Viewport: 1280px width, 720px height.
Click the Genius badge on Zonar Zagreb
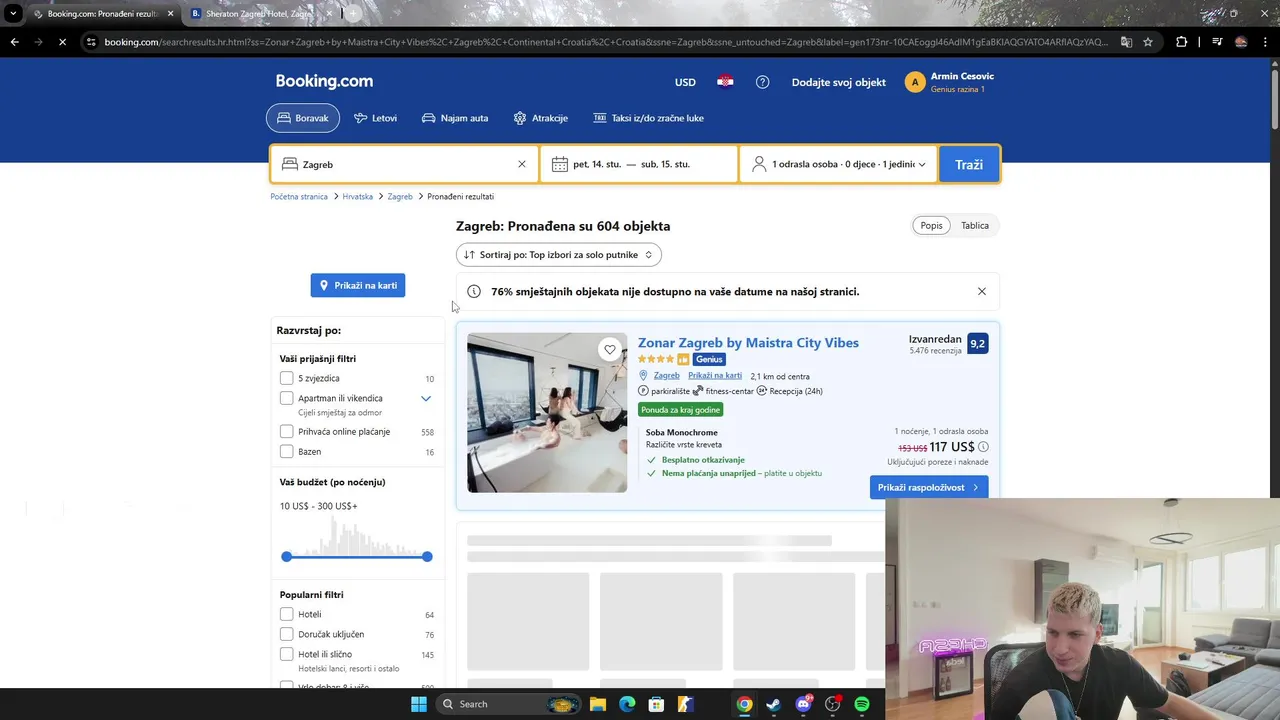click(709, 359)
